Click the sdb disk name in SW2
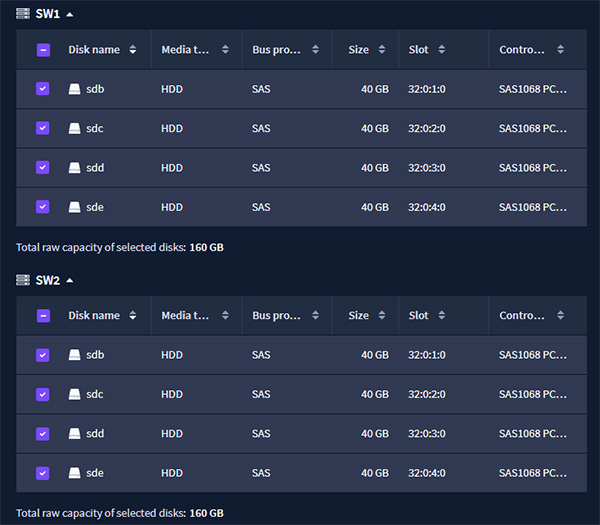This screenshot has width=600, height=525. coord(95,355)
